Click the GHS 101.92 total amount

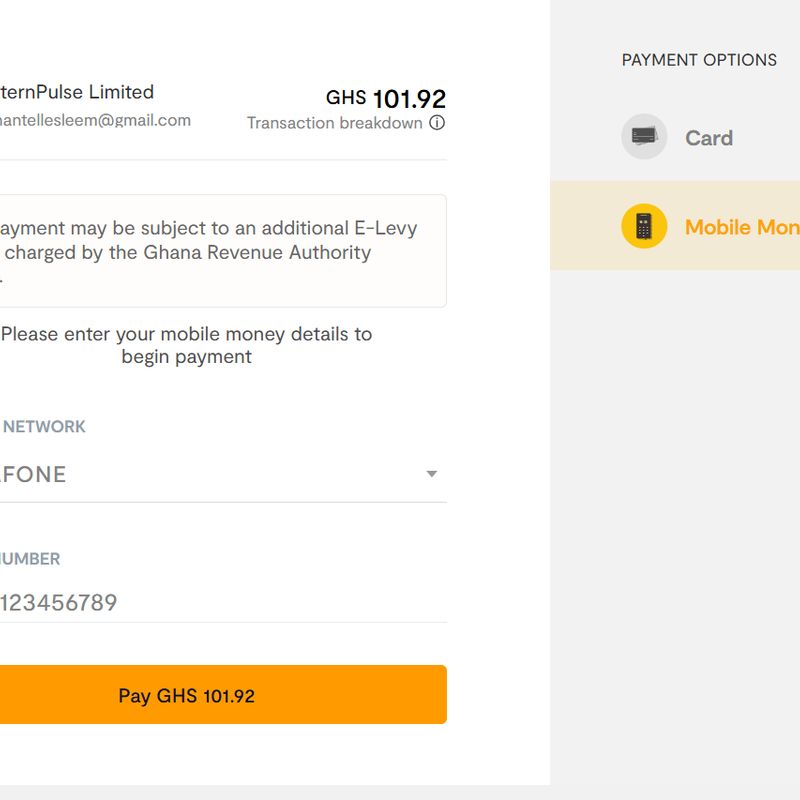pyautogui.click(x=409, y=99)
